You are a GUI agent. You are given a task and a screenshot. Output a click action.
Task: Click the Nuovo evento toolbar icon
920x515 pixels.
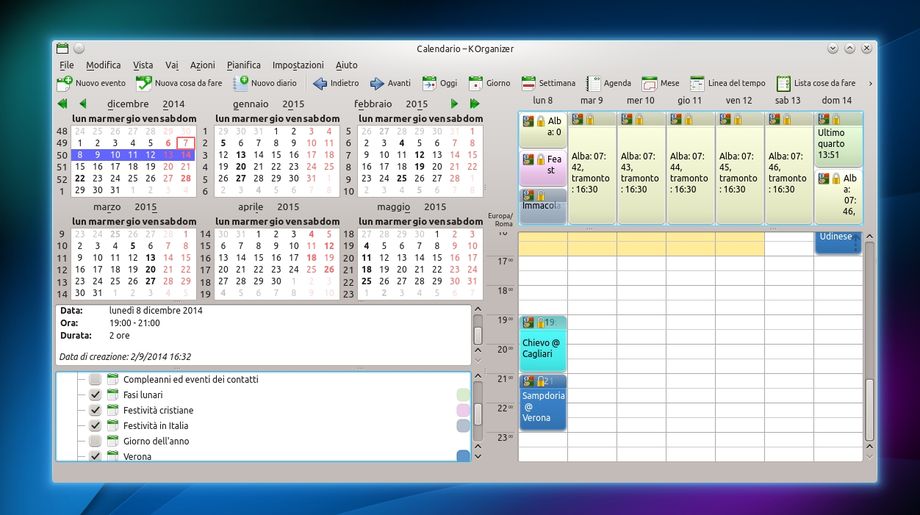[x=65, y=84]
